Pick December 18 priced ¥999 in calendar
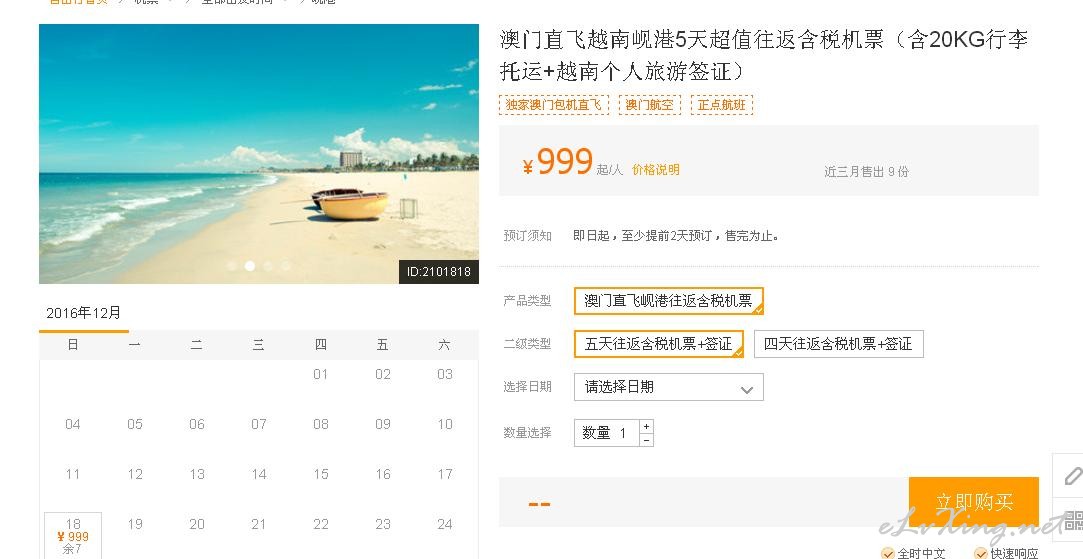This screenshot has height=559, width=1083. (73, 536)
